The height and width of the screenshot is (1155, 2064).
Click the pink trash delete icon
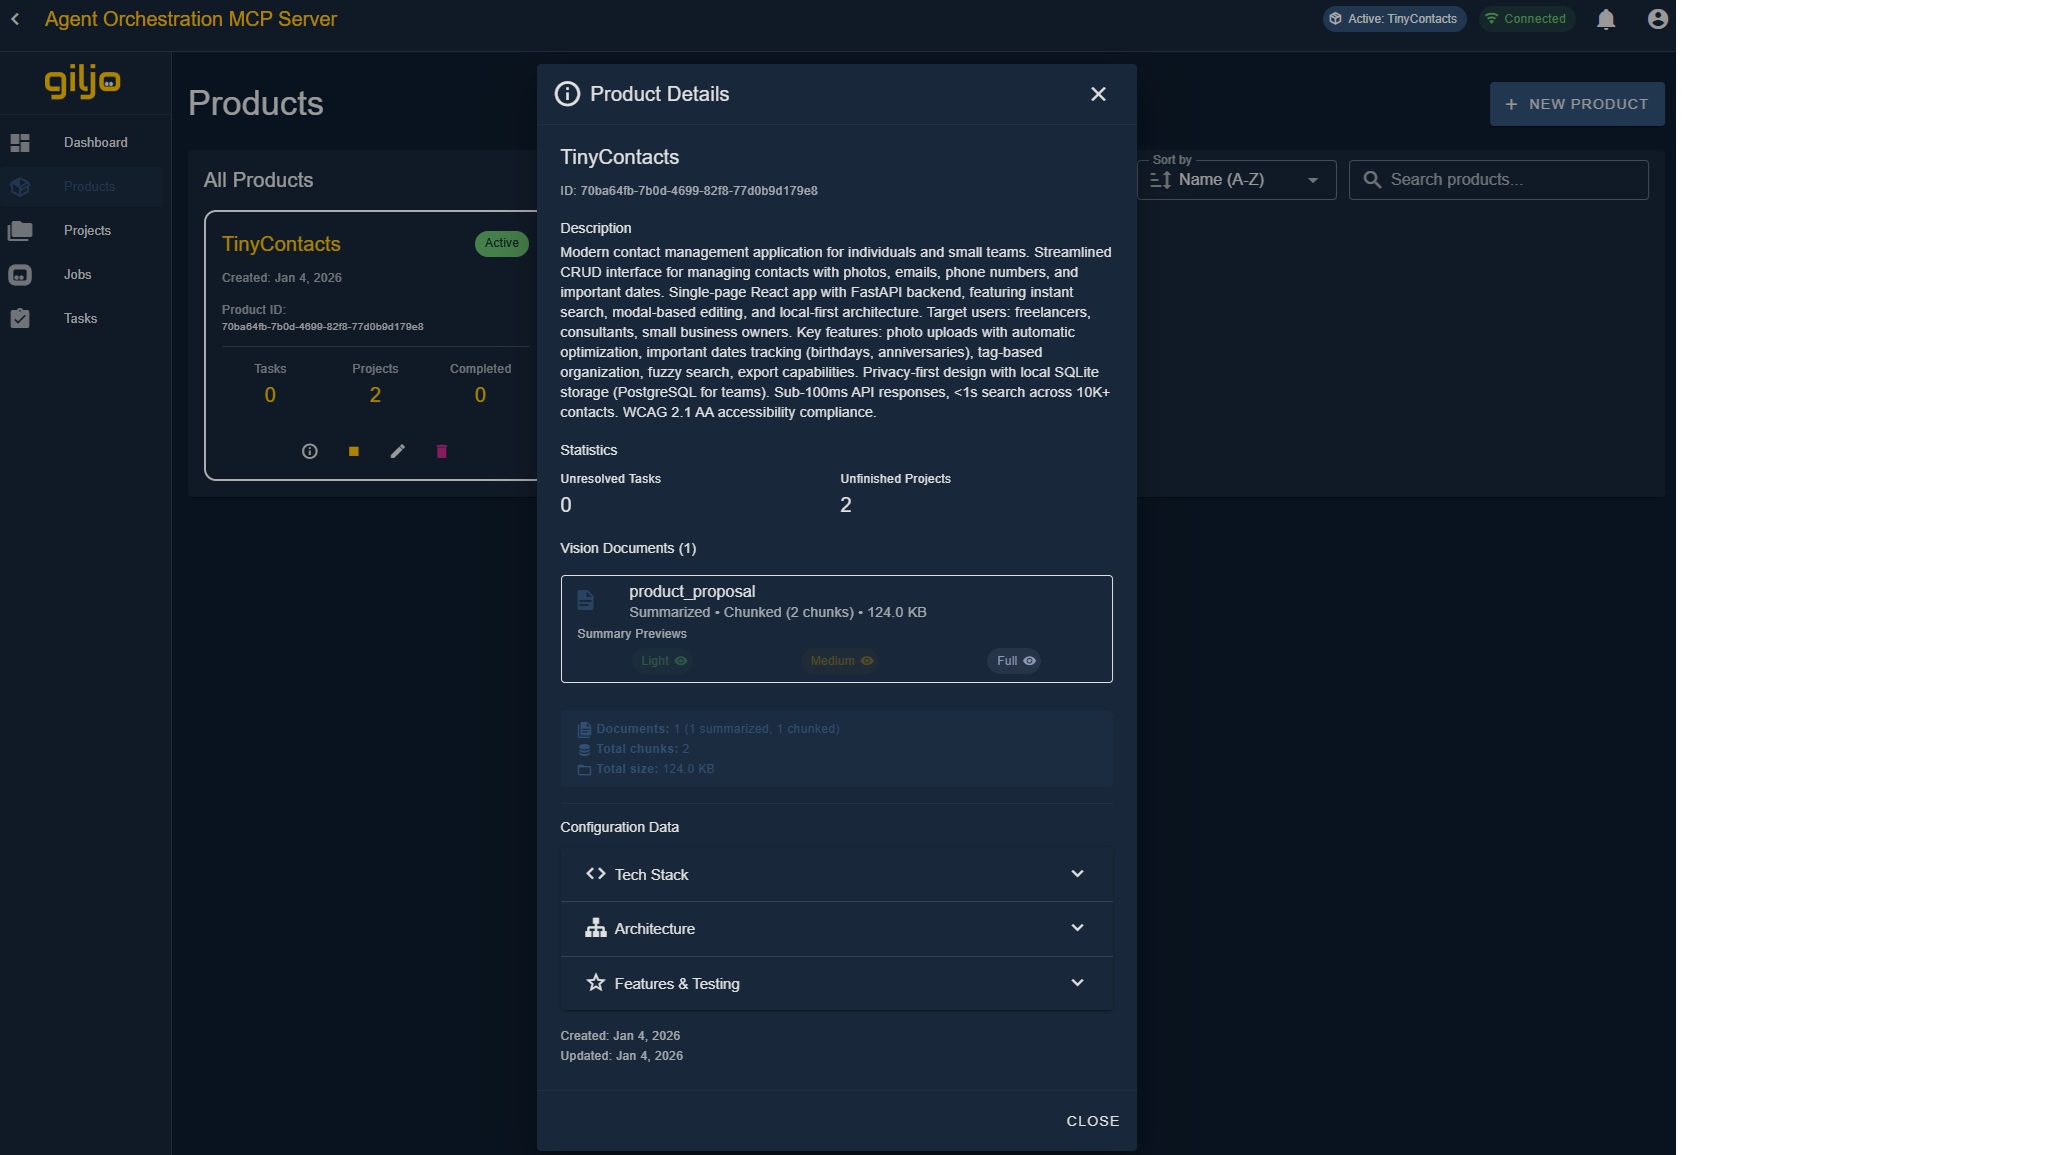click(441, 451)
